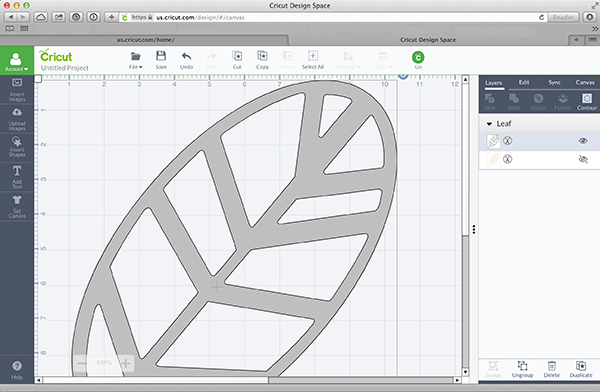This screenshot has height=392, width=600.
Task: Click the browser Share button
Action: coord(59,17)
